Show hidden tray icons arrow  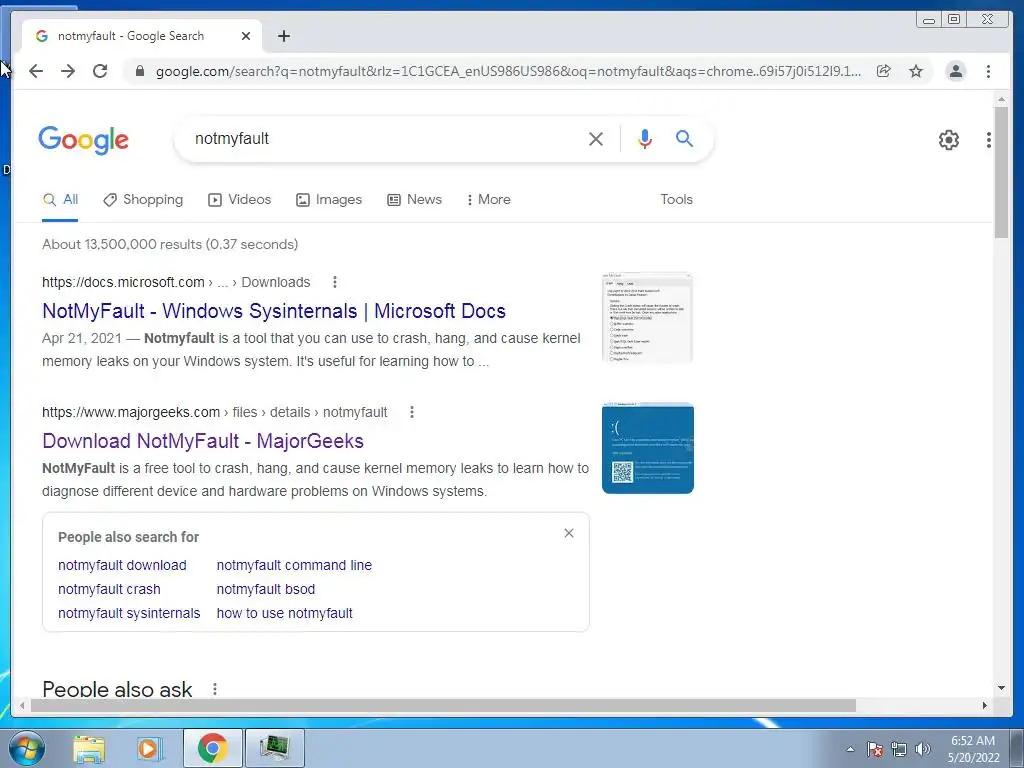pos(850,749)
